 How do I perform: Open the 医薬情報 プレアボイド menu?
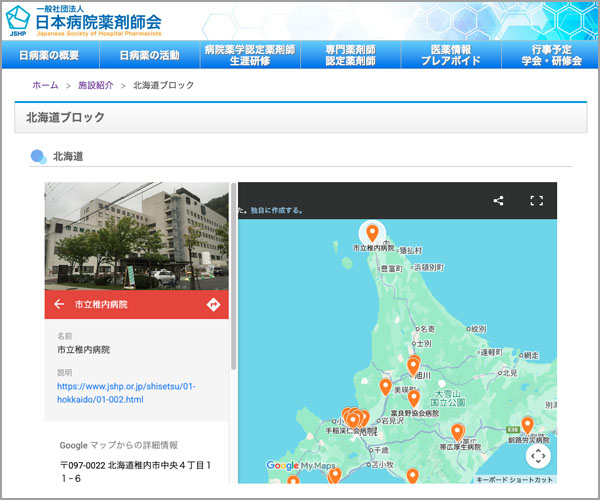449,55
